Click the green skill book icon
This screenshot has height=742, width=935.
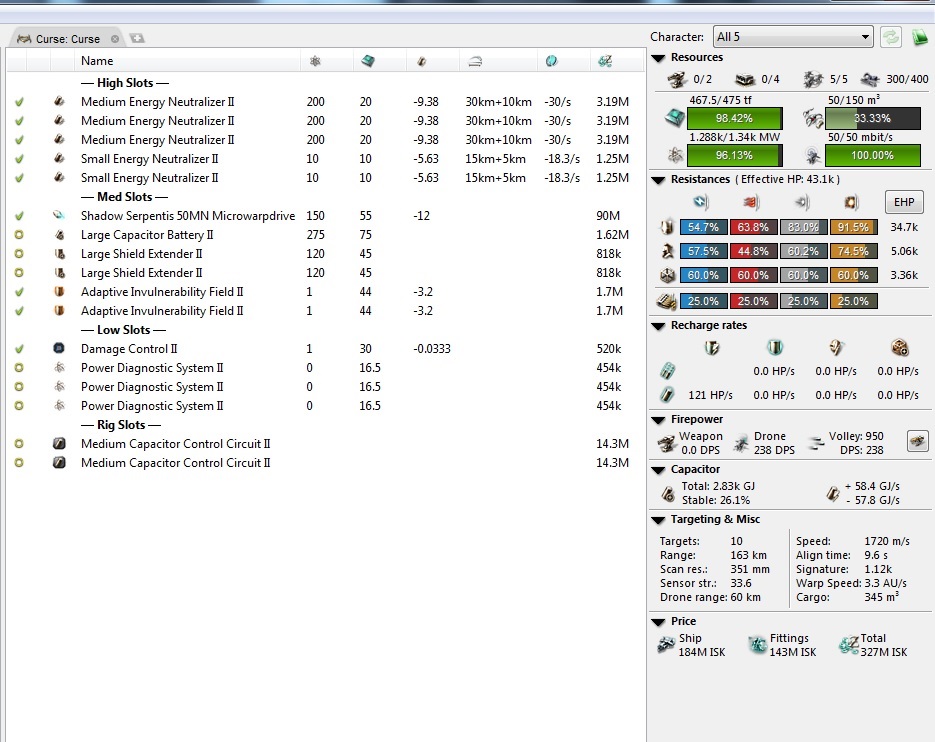click(x=920, y=37)
